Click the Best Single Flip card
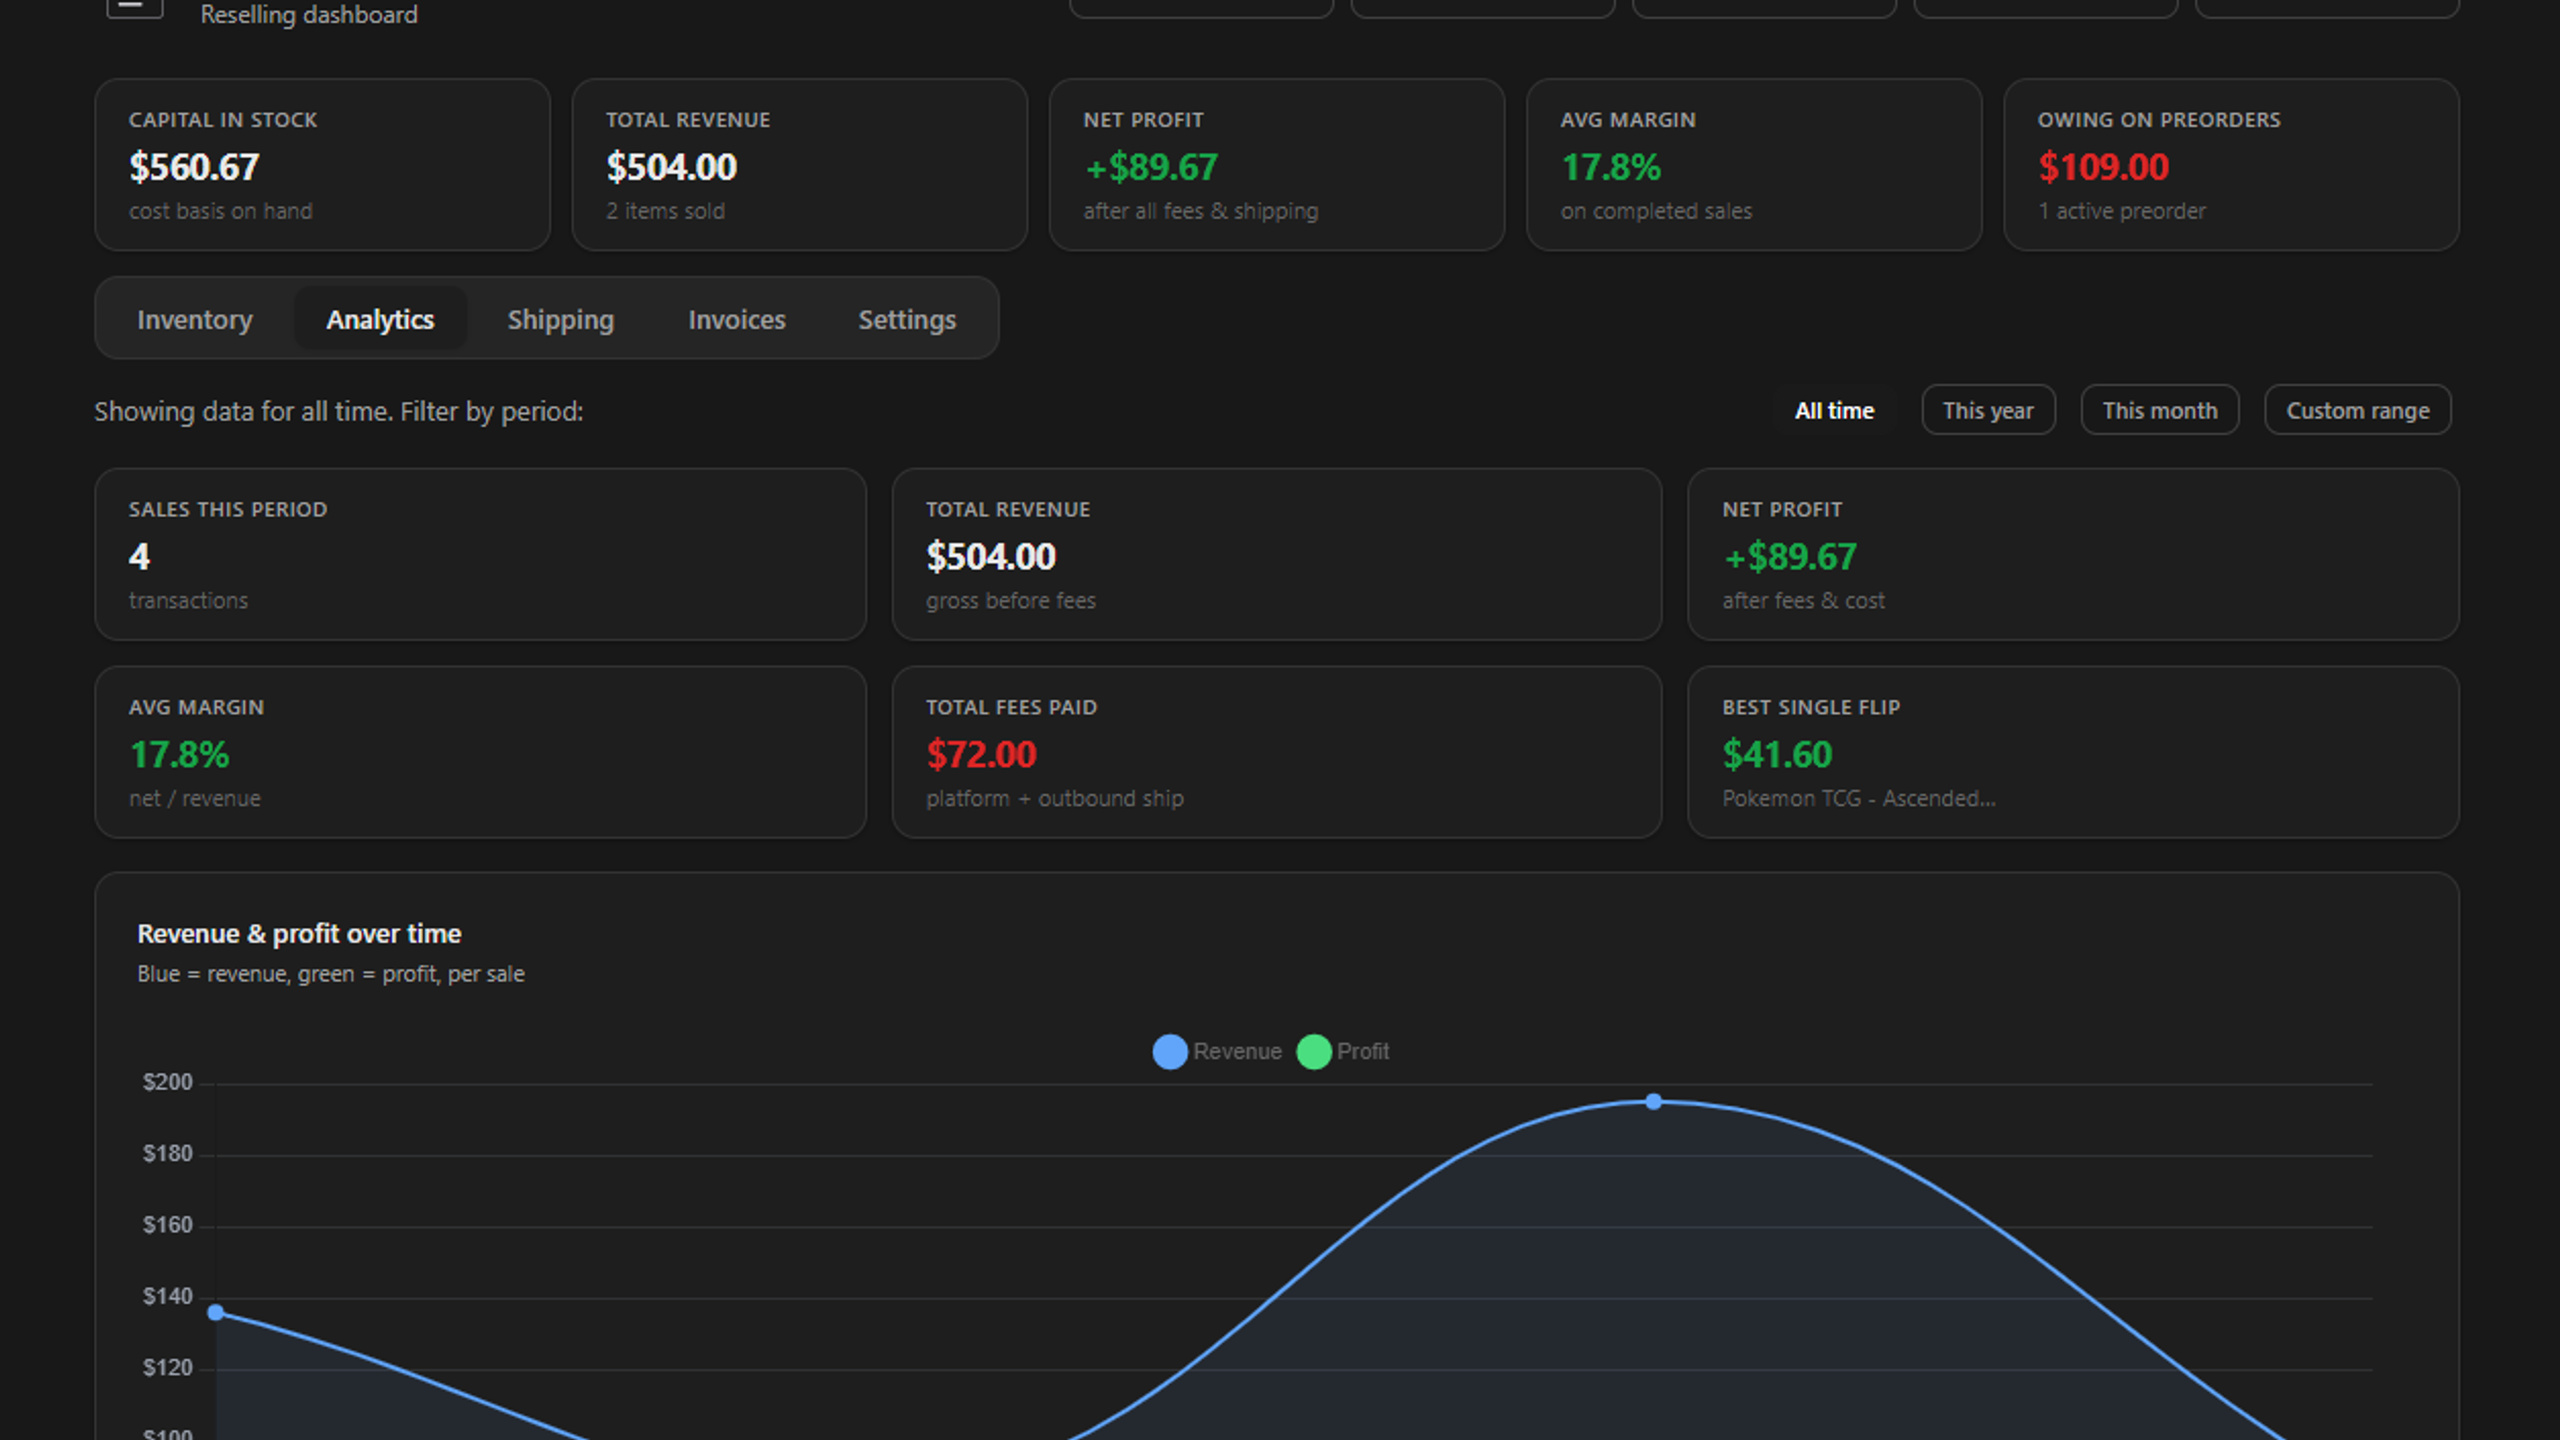 (2073, 752)
